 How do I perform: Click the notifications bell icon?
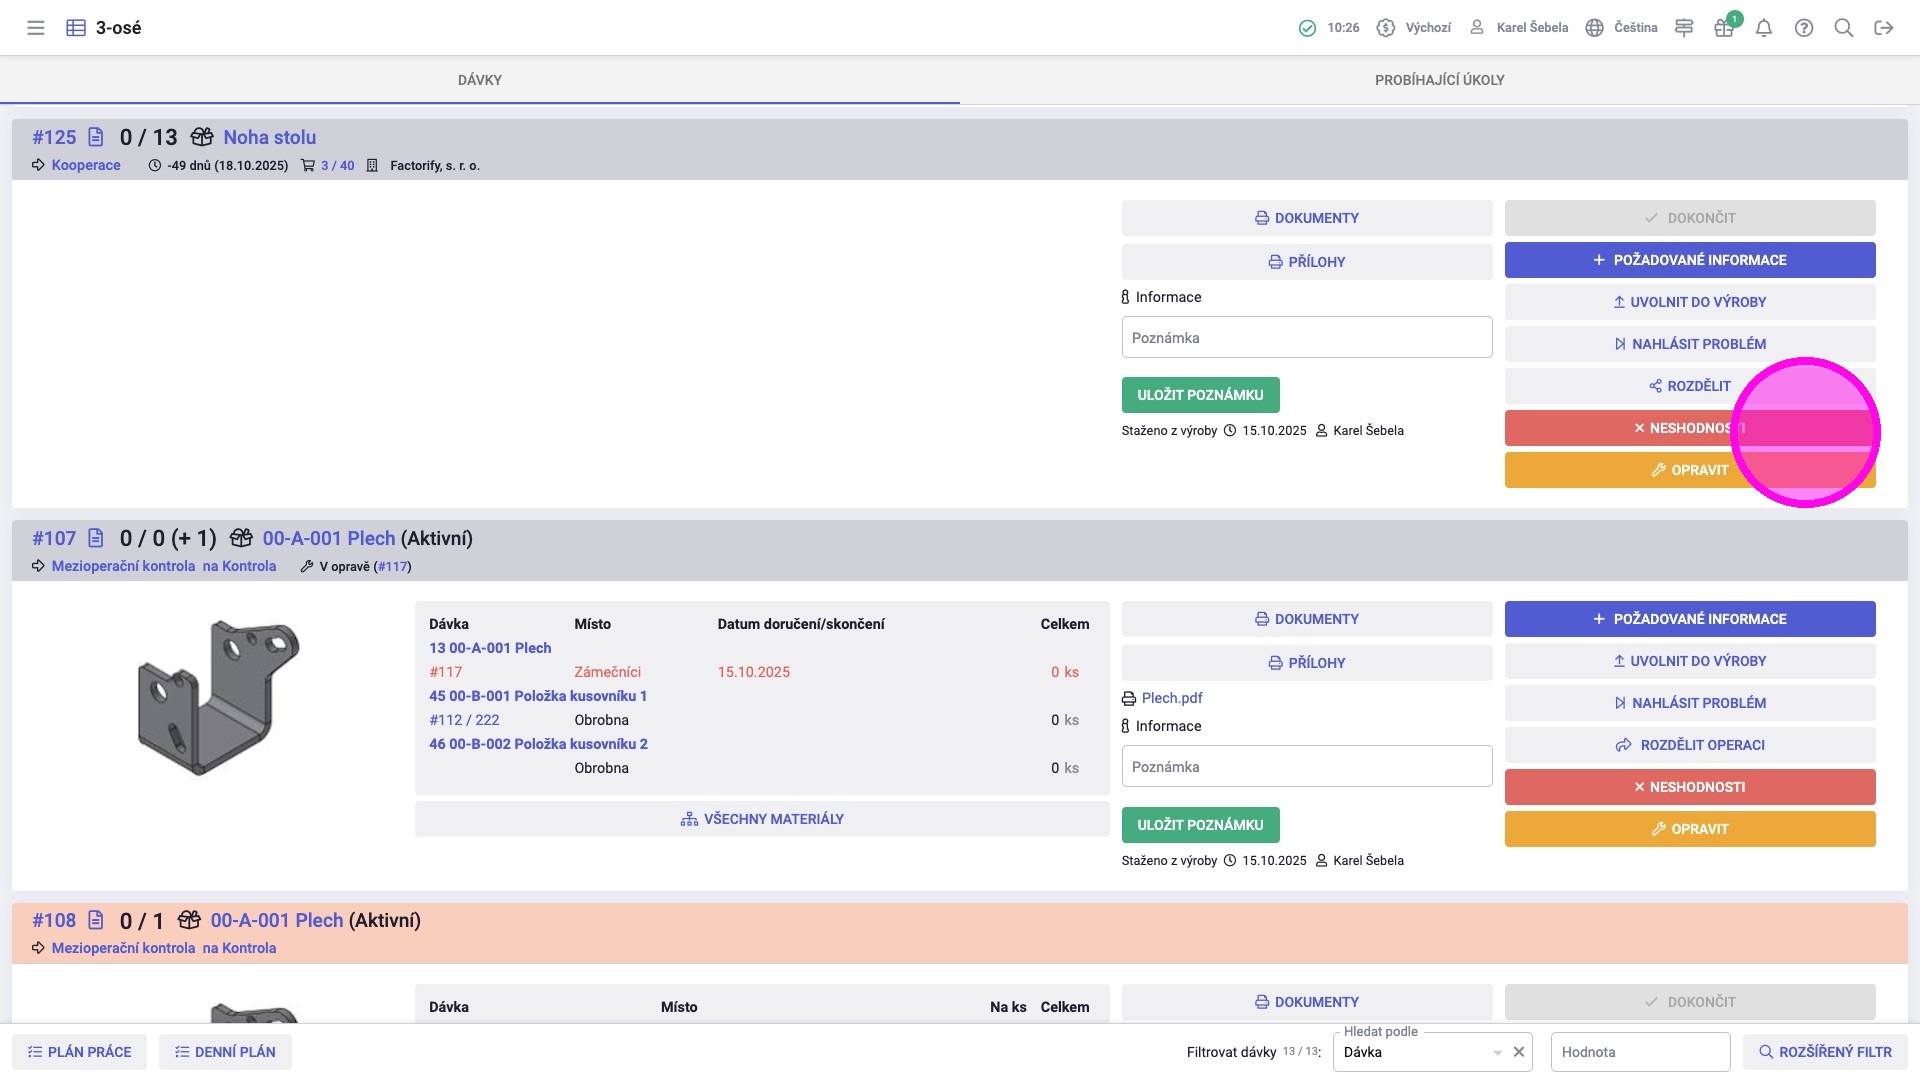click(1764, 28)
